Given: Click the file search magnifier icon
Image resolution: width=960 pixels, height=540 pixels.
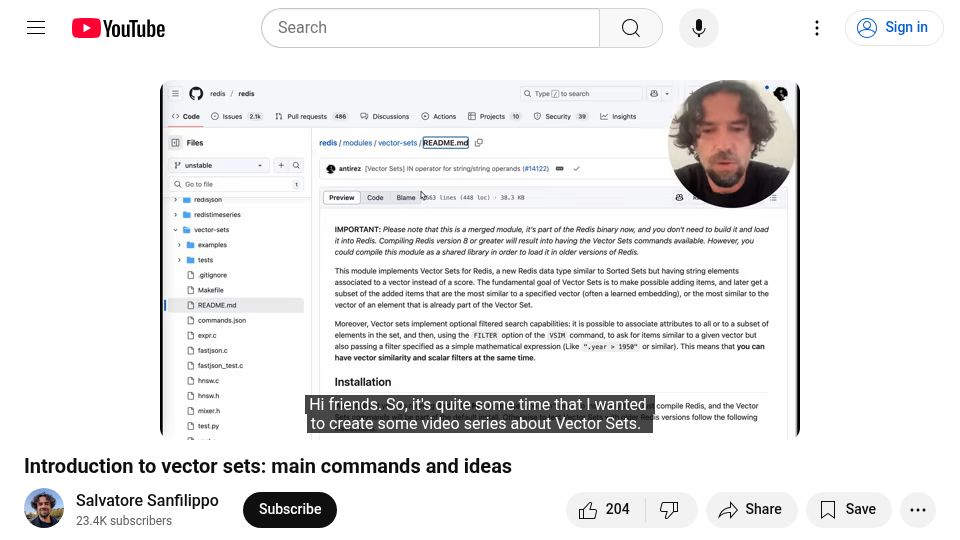Looking at the screenshot, I should pos(296,165).
